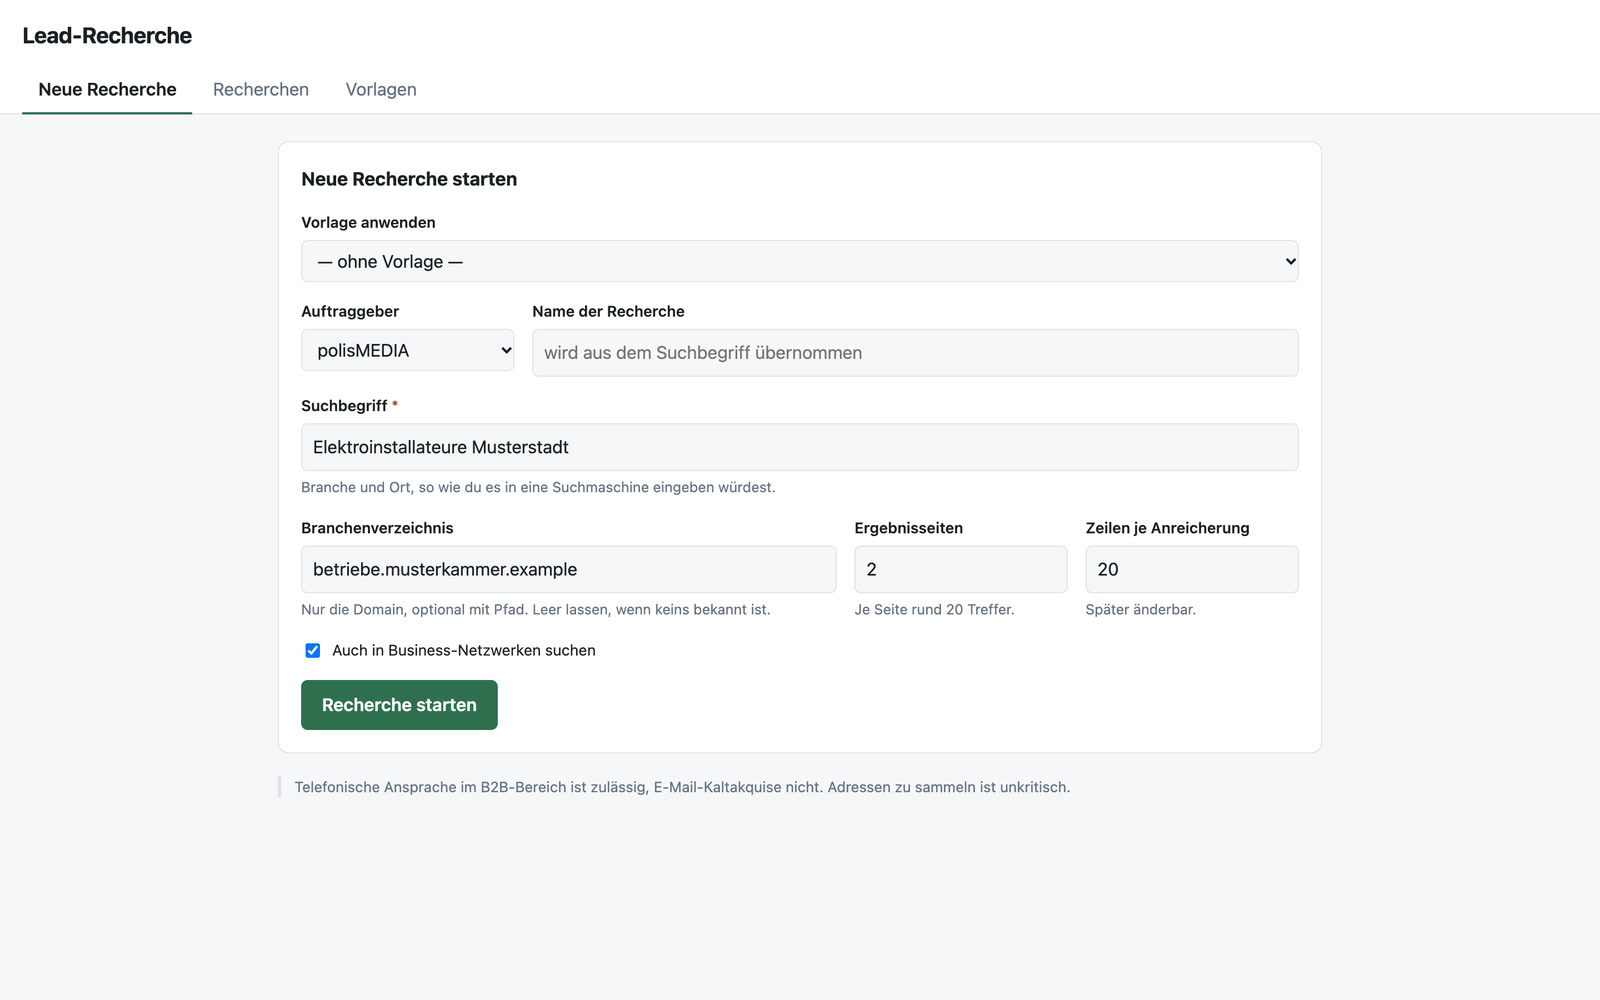Start the search with Recherche starten
1600x1000 pixels.
coord(399,705)
